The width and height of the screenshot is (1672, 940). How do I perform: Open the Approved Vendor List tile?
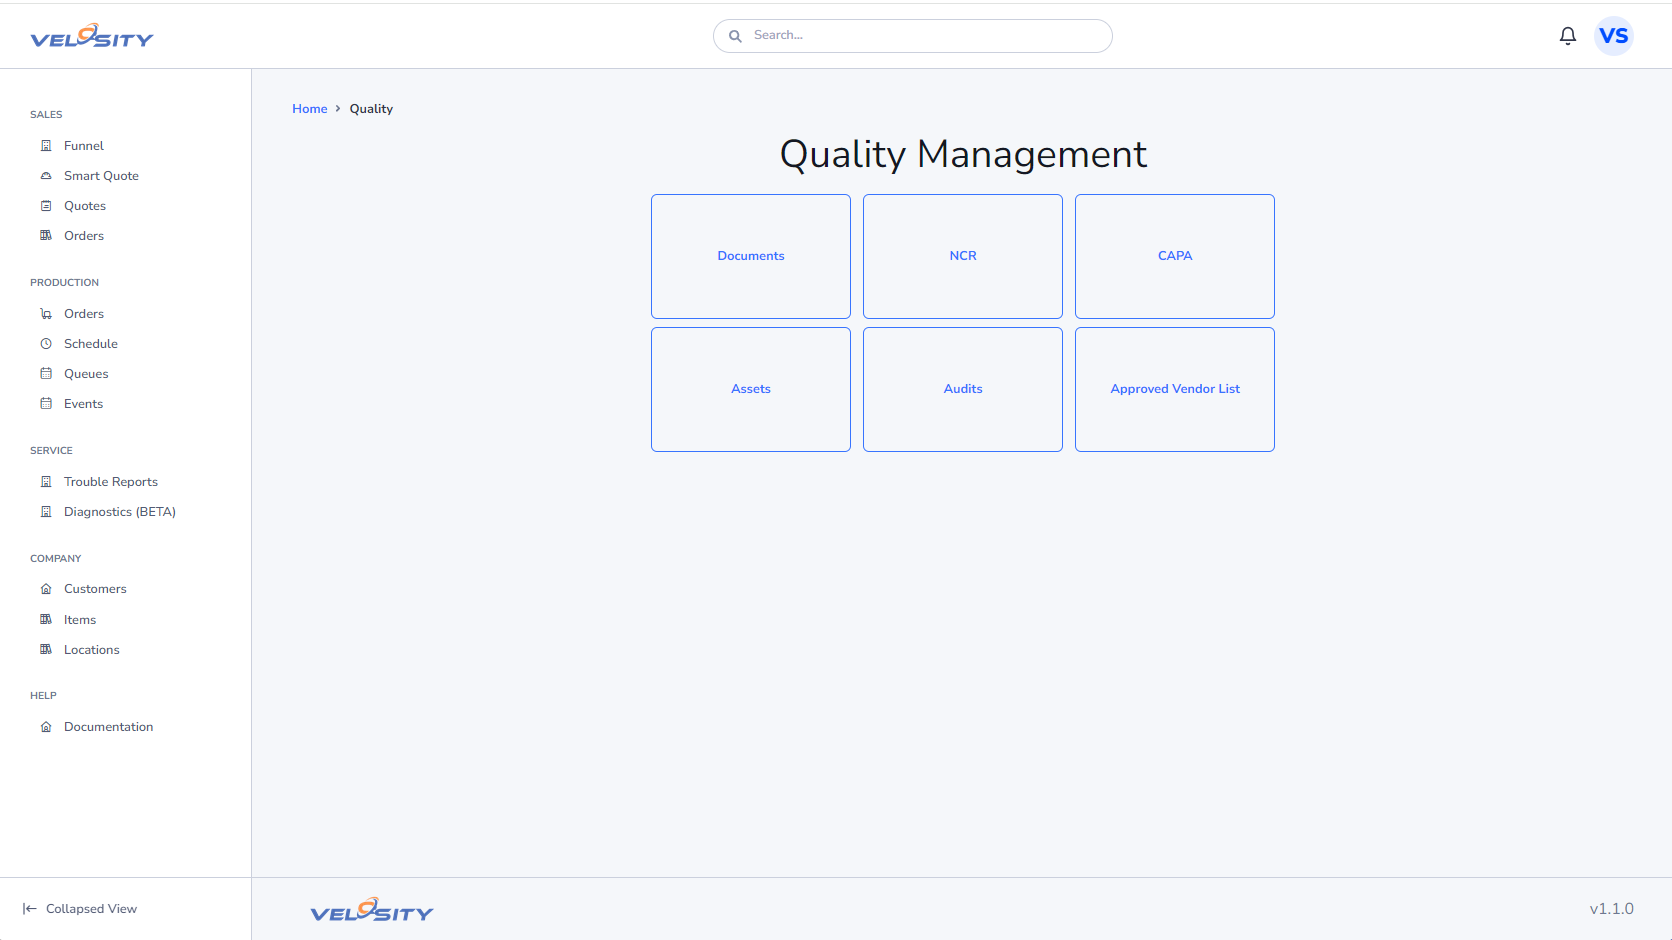point(1175,389)
